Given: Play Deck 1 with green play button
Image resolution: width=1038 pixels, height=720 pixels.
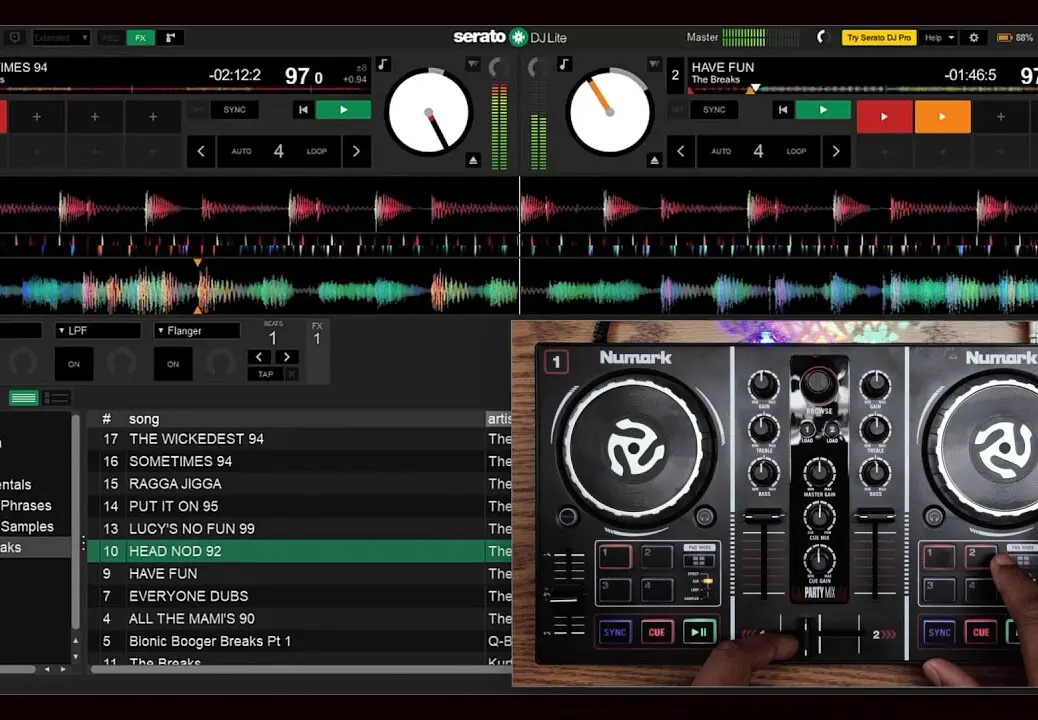Looking at the screenshot, I should tap(343, 110).
